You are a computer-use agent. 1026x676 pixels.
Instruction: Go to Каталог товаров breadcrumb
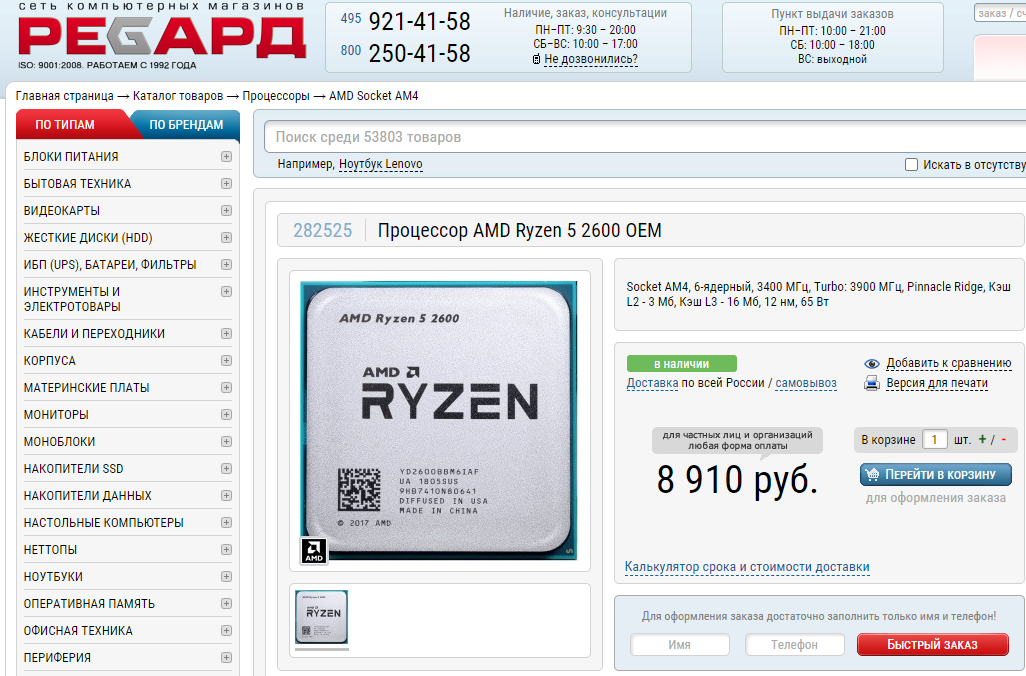point(178,96)
